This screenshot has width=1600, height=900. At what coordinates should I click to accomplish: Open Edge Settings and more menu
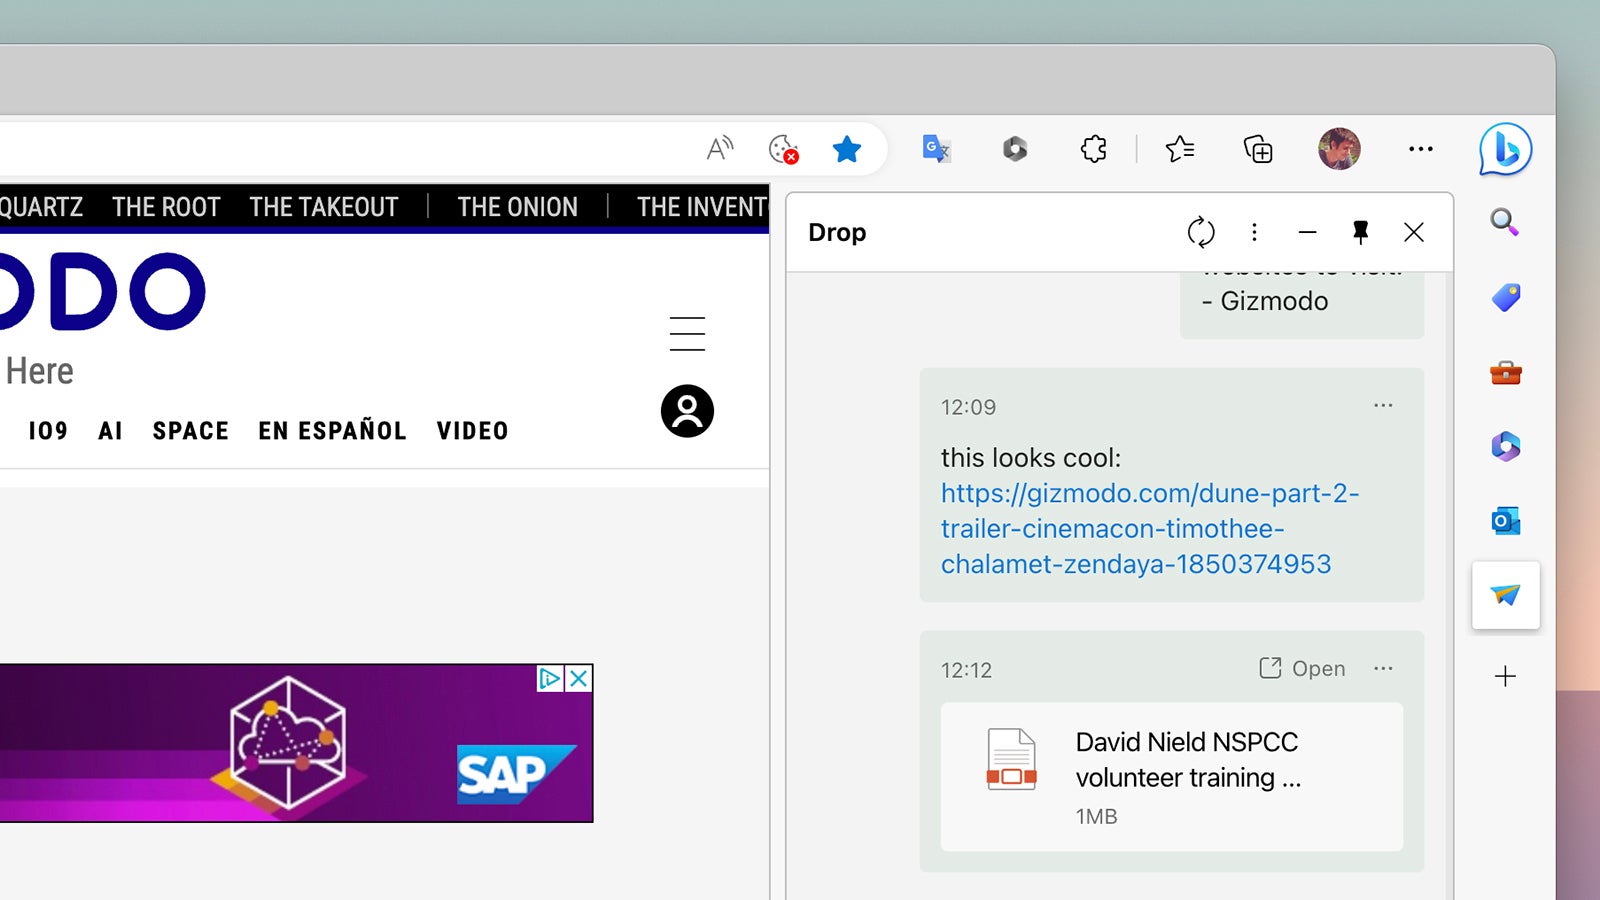1421,148
